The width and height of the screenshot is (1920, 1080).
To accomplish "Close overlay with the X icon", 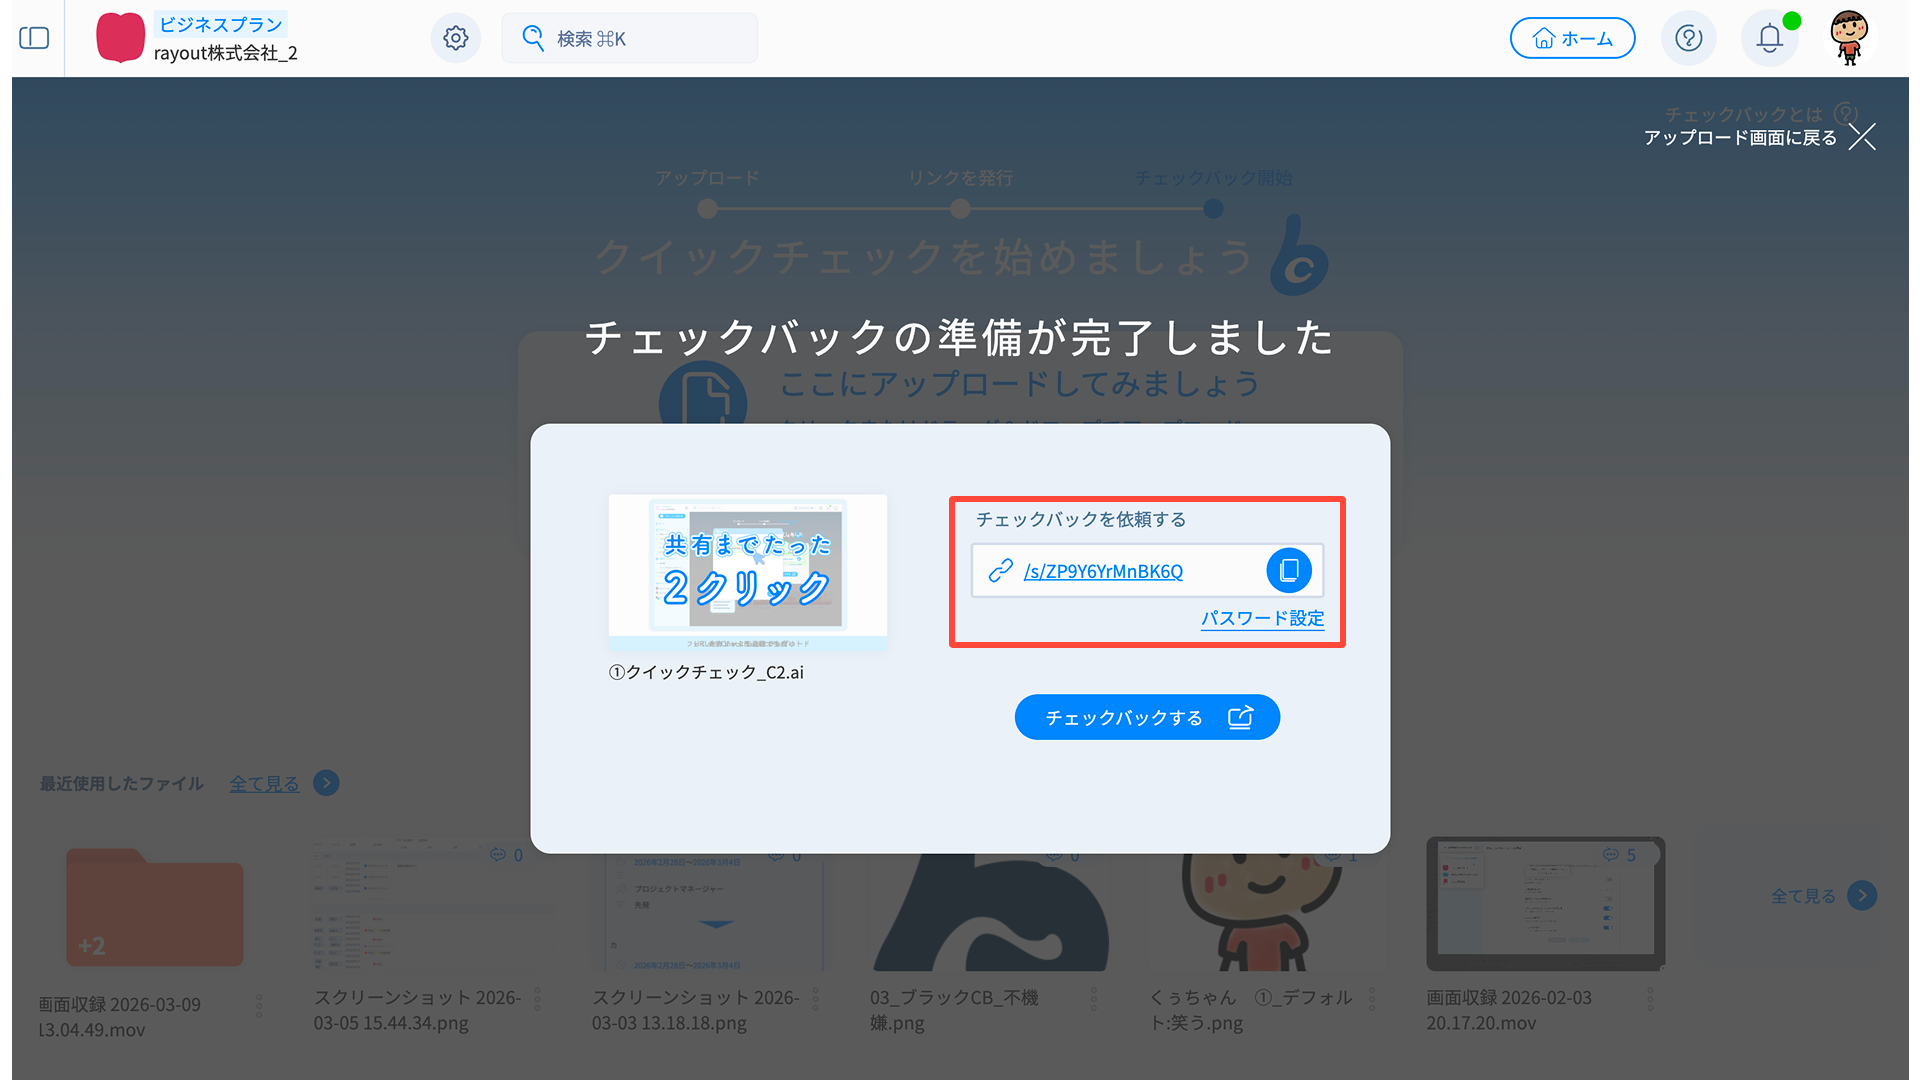I will (x=1862, y=137).
